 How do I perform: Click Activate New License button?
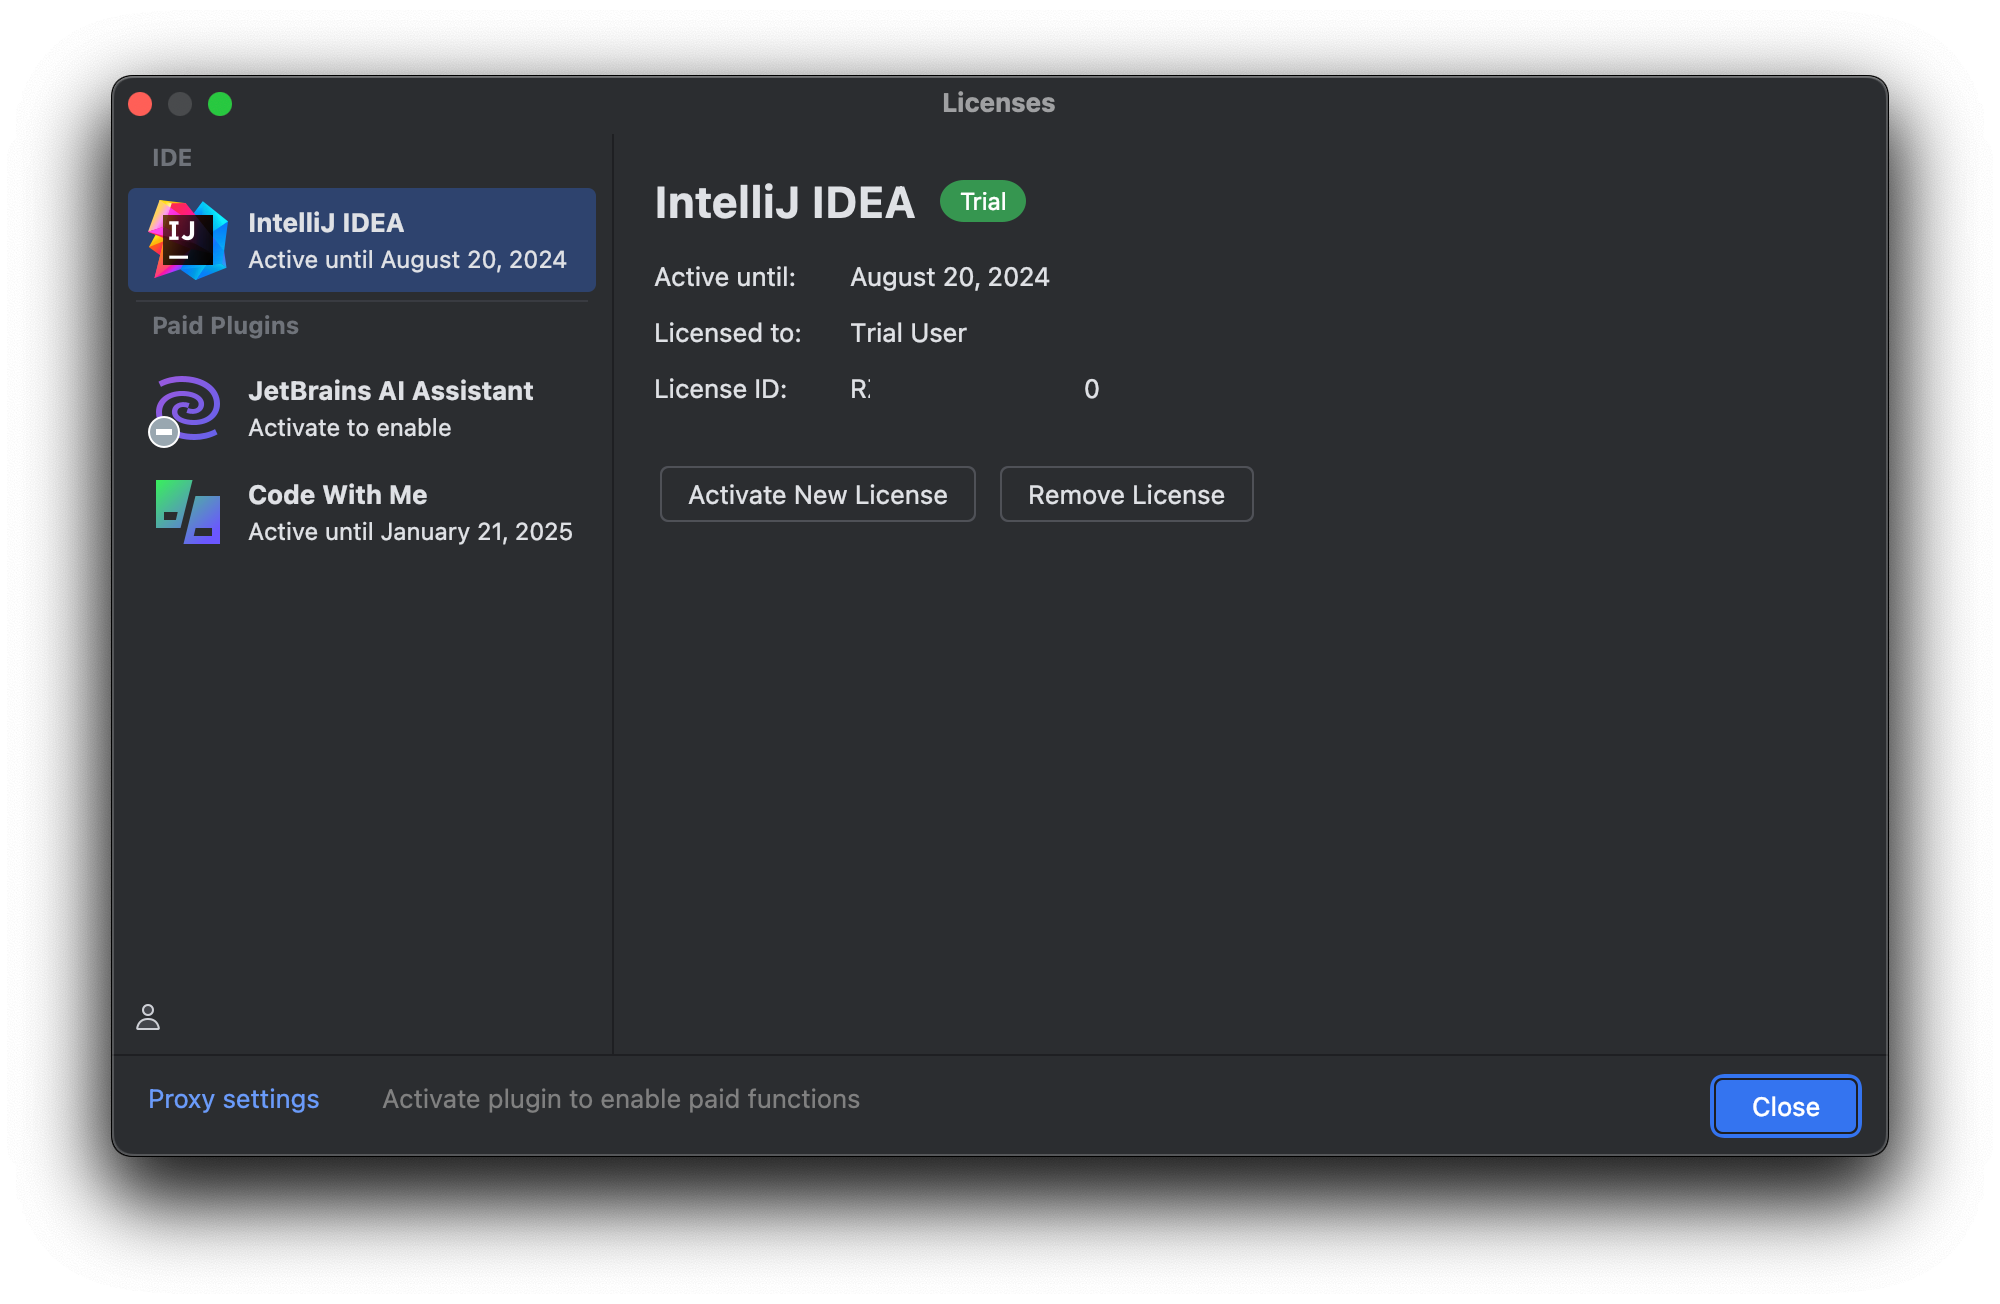(818, 494)
